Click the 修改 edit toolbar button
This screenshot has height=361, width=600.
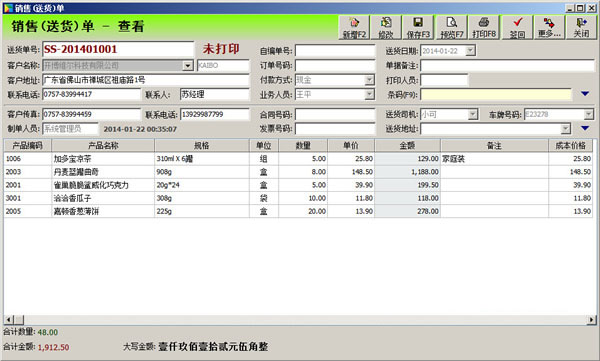pyautogui.click(x=386, y=27)
